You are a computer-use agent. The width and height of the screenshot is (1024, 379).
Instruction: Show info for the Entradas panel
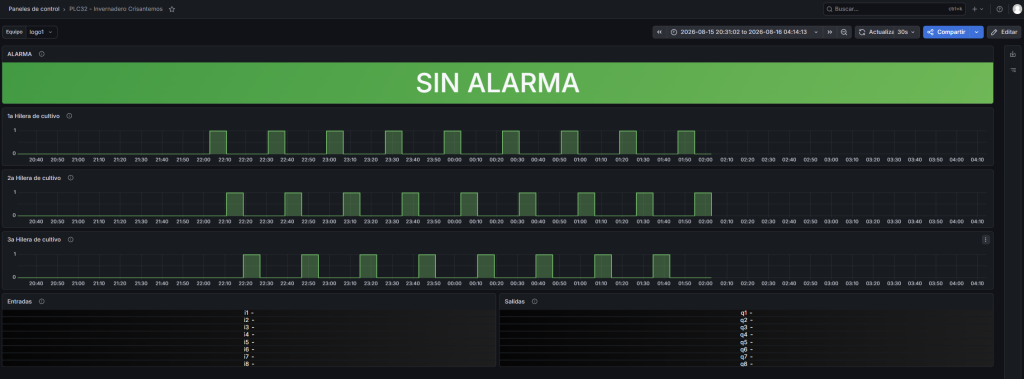click(x=42, y=301)
